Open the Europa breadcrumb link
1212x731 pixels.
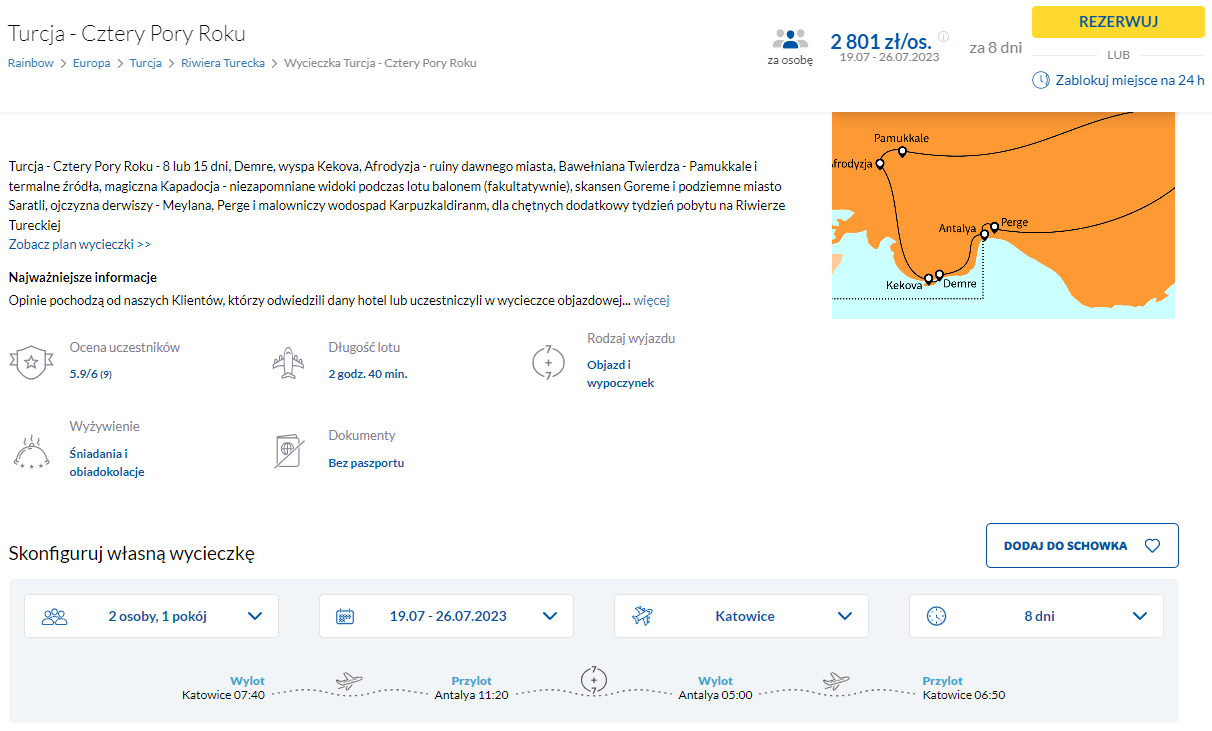[92, 63]
